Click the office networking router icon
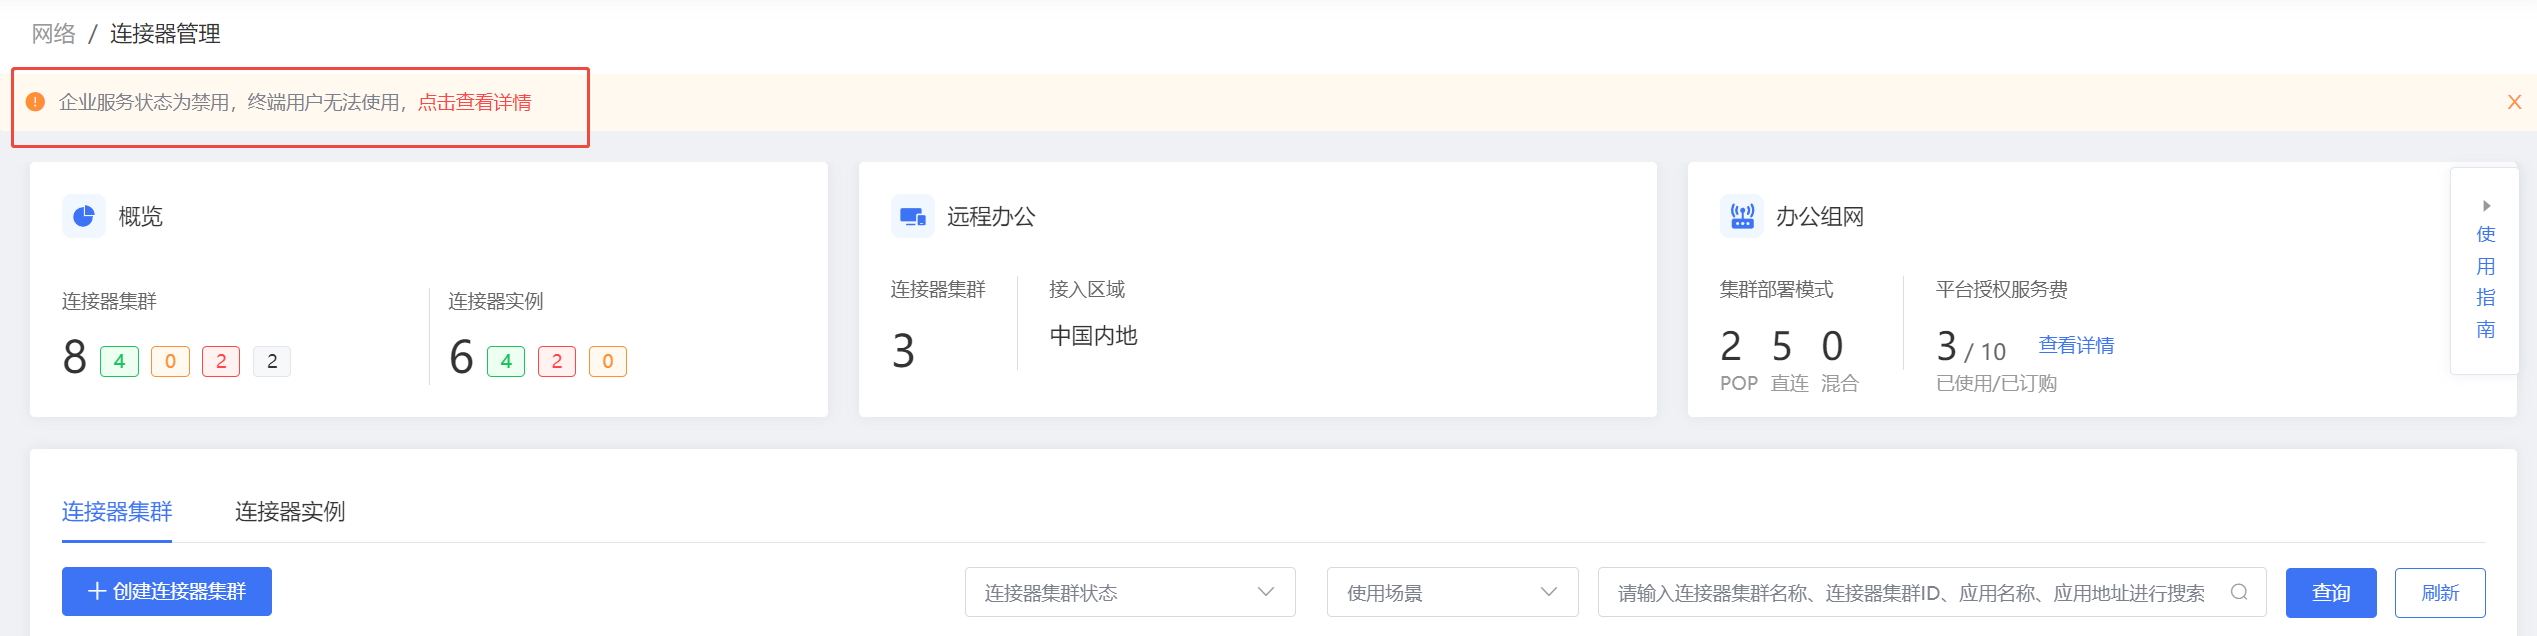 click(x=1741, y=216)
